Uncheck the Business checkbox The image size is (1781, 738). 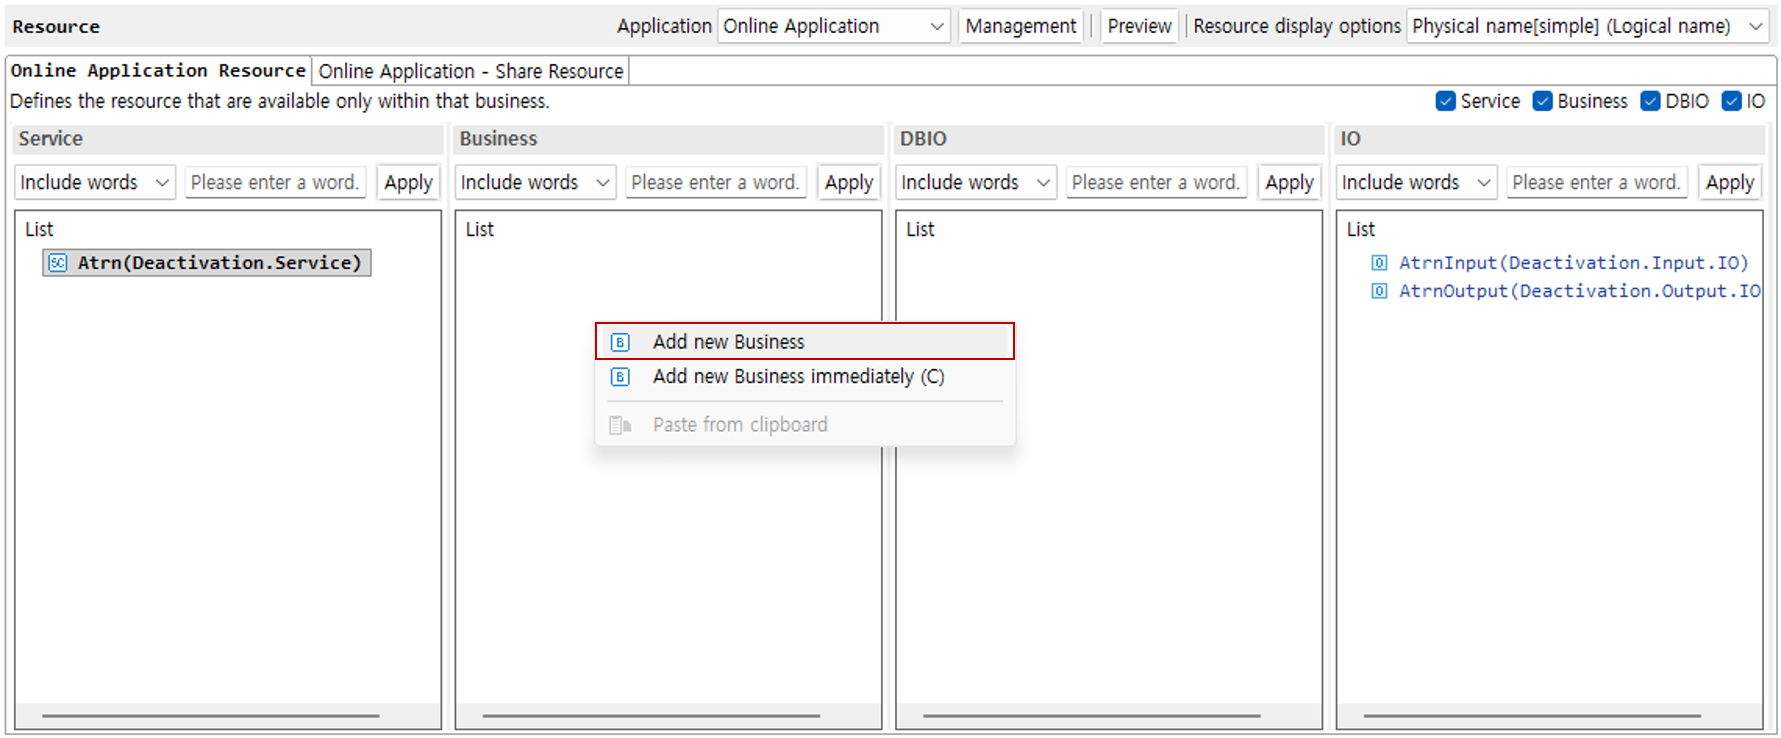click(1542, 101)
